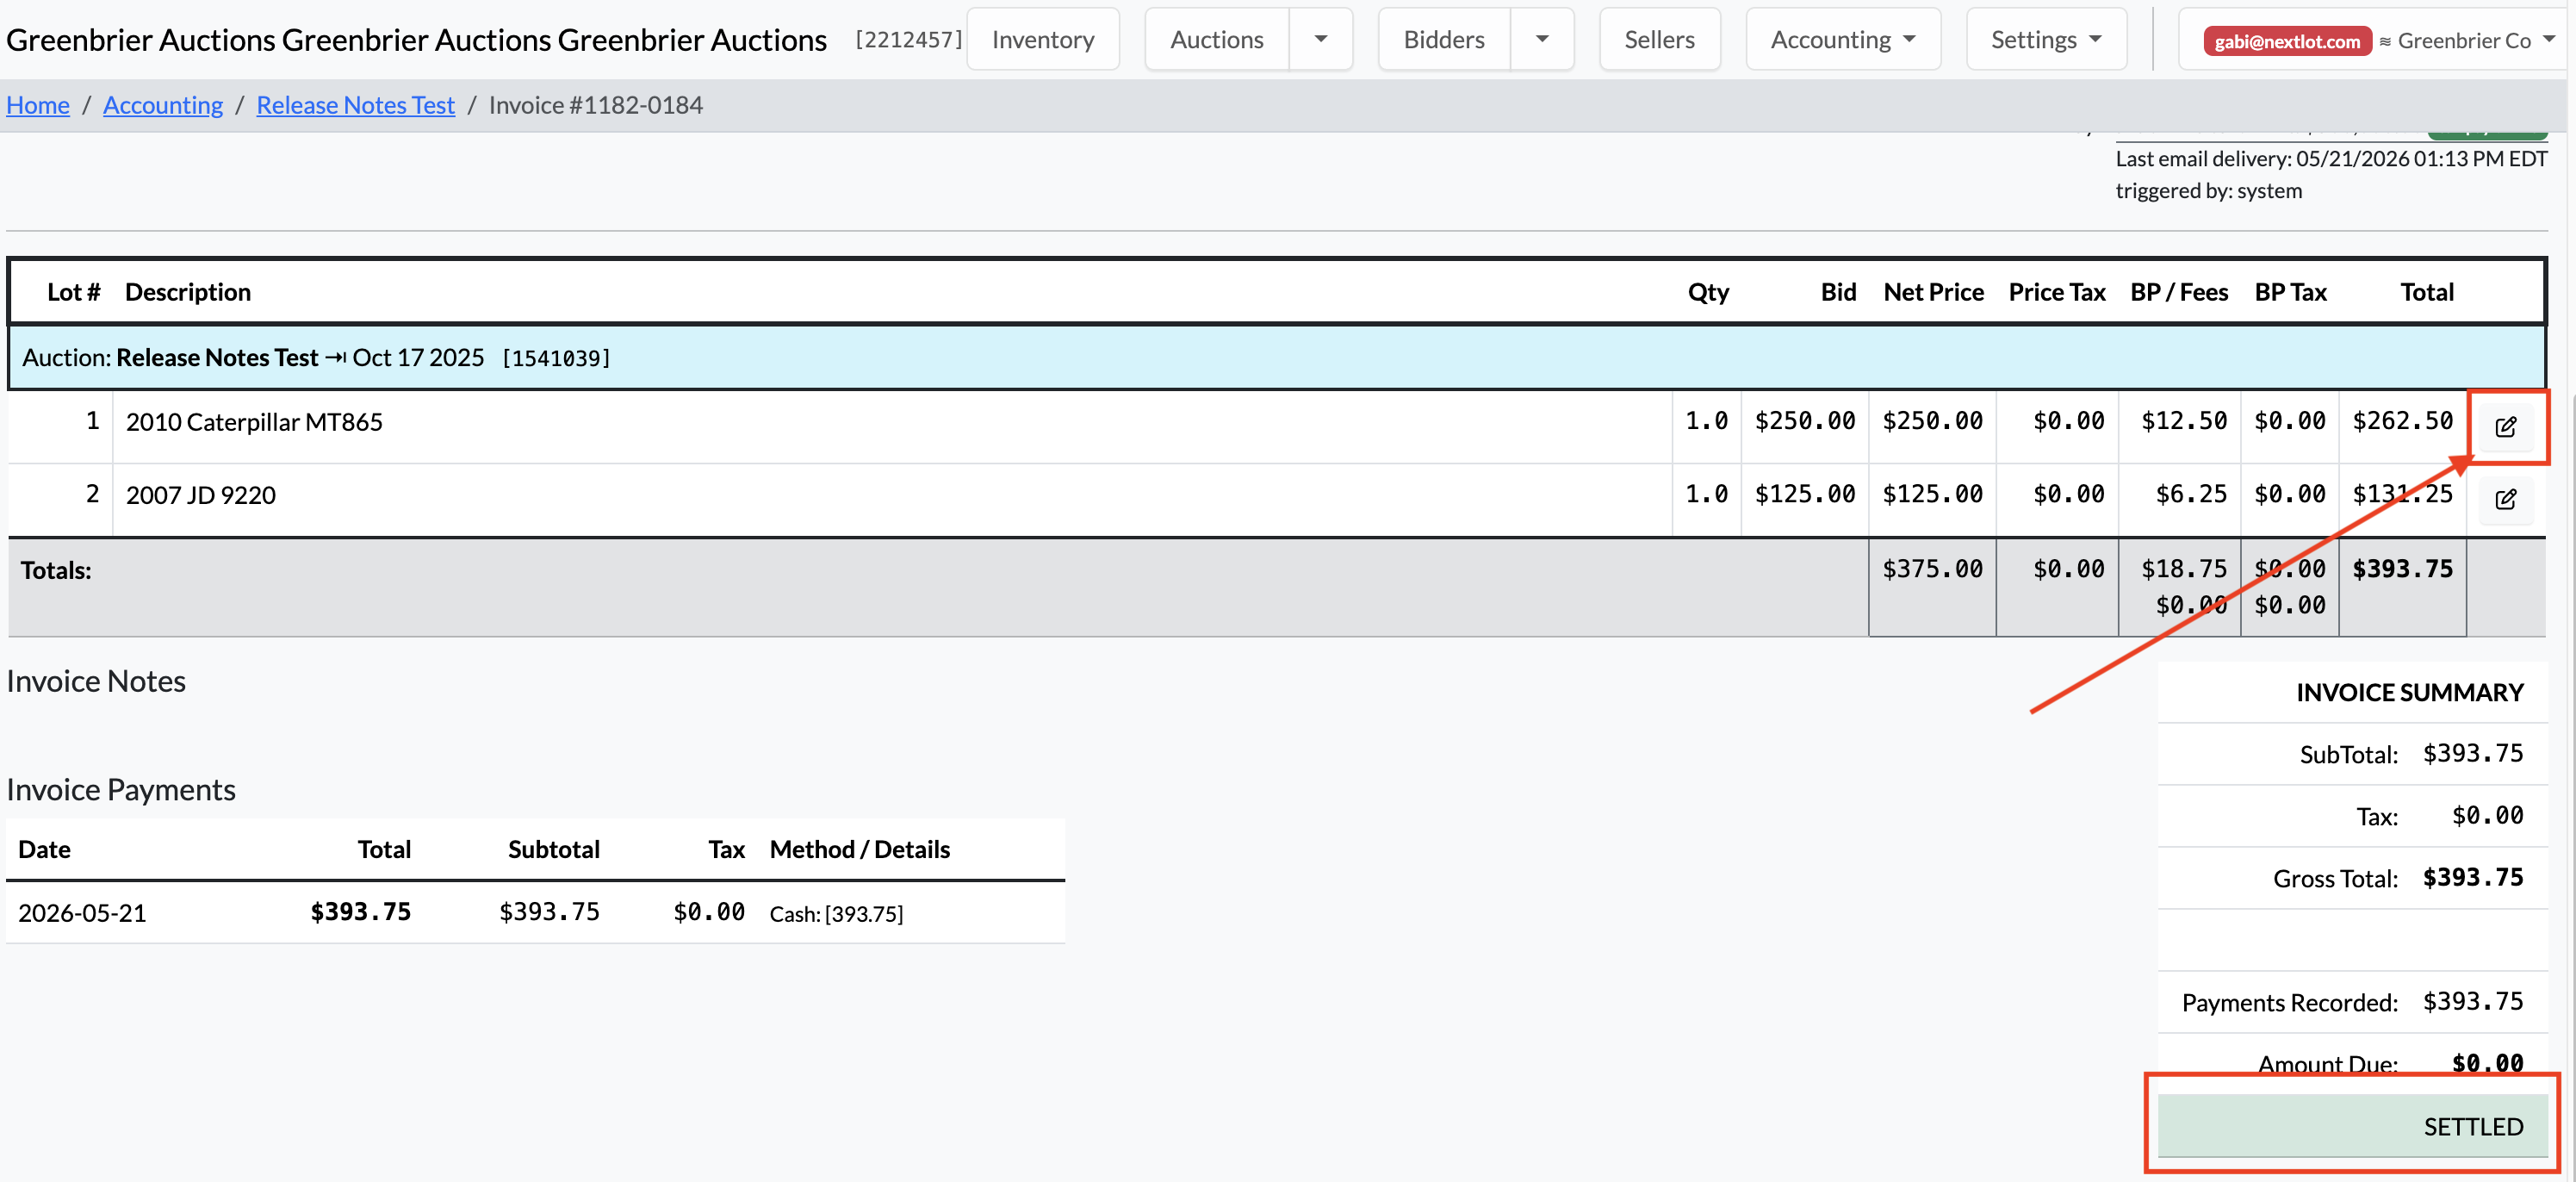Image resolution: width=2576 pixels, height=1182 pixels.
Task: Expand the Auctions split dropdown arrow
Action: 1320,39
